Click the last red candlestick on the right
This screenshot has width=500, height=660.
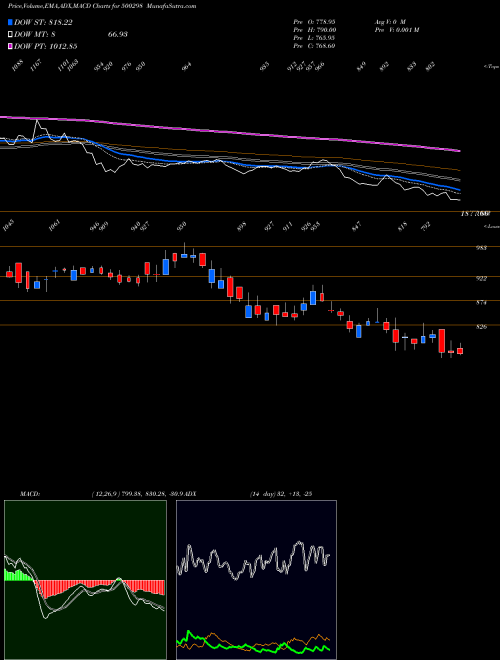coord(460,351)
